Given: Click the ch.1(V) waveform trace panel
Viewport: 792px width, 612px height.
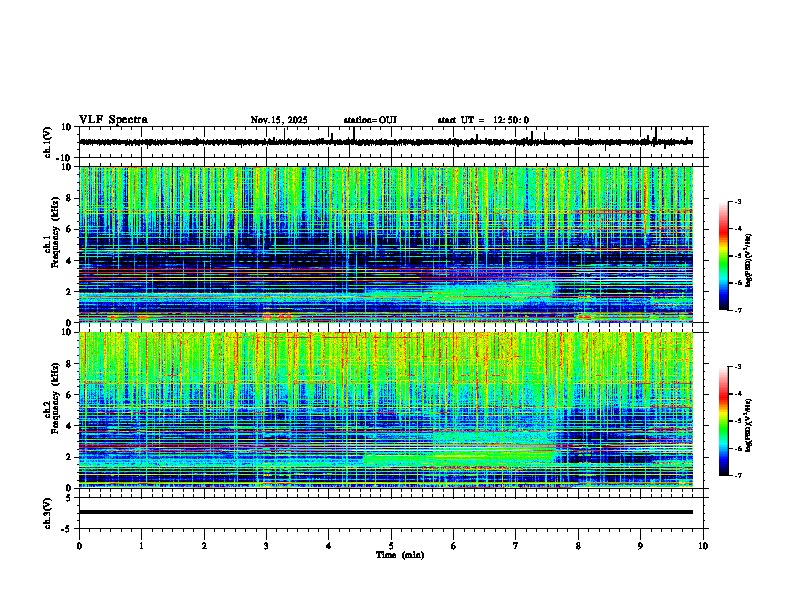Looking at the screenshot, I should pyautogui.click(x=393, y=142).
